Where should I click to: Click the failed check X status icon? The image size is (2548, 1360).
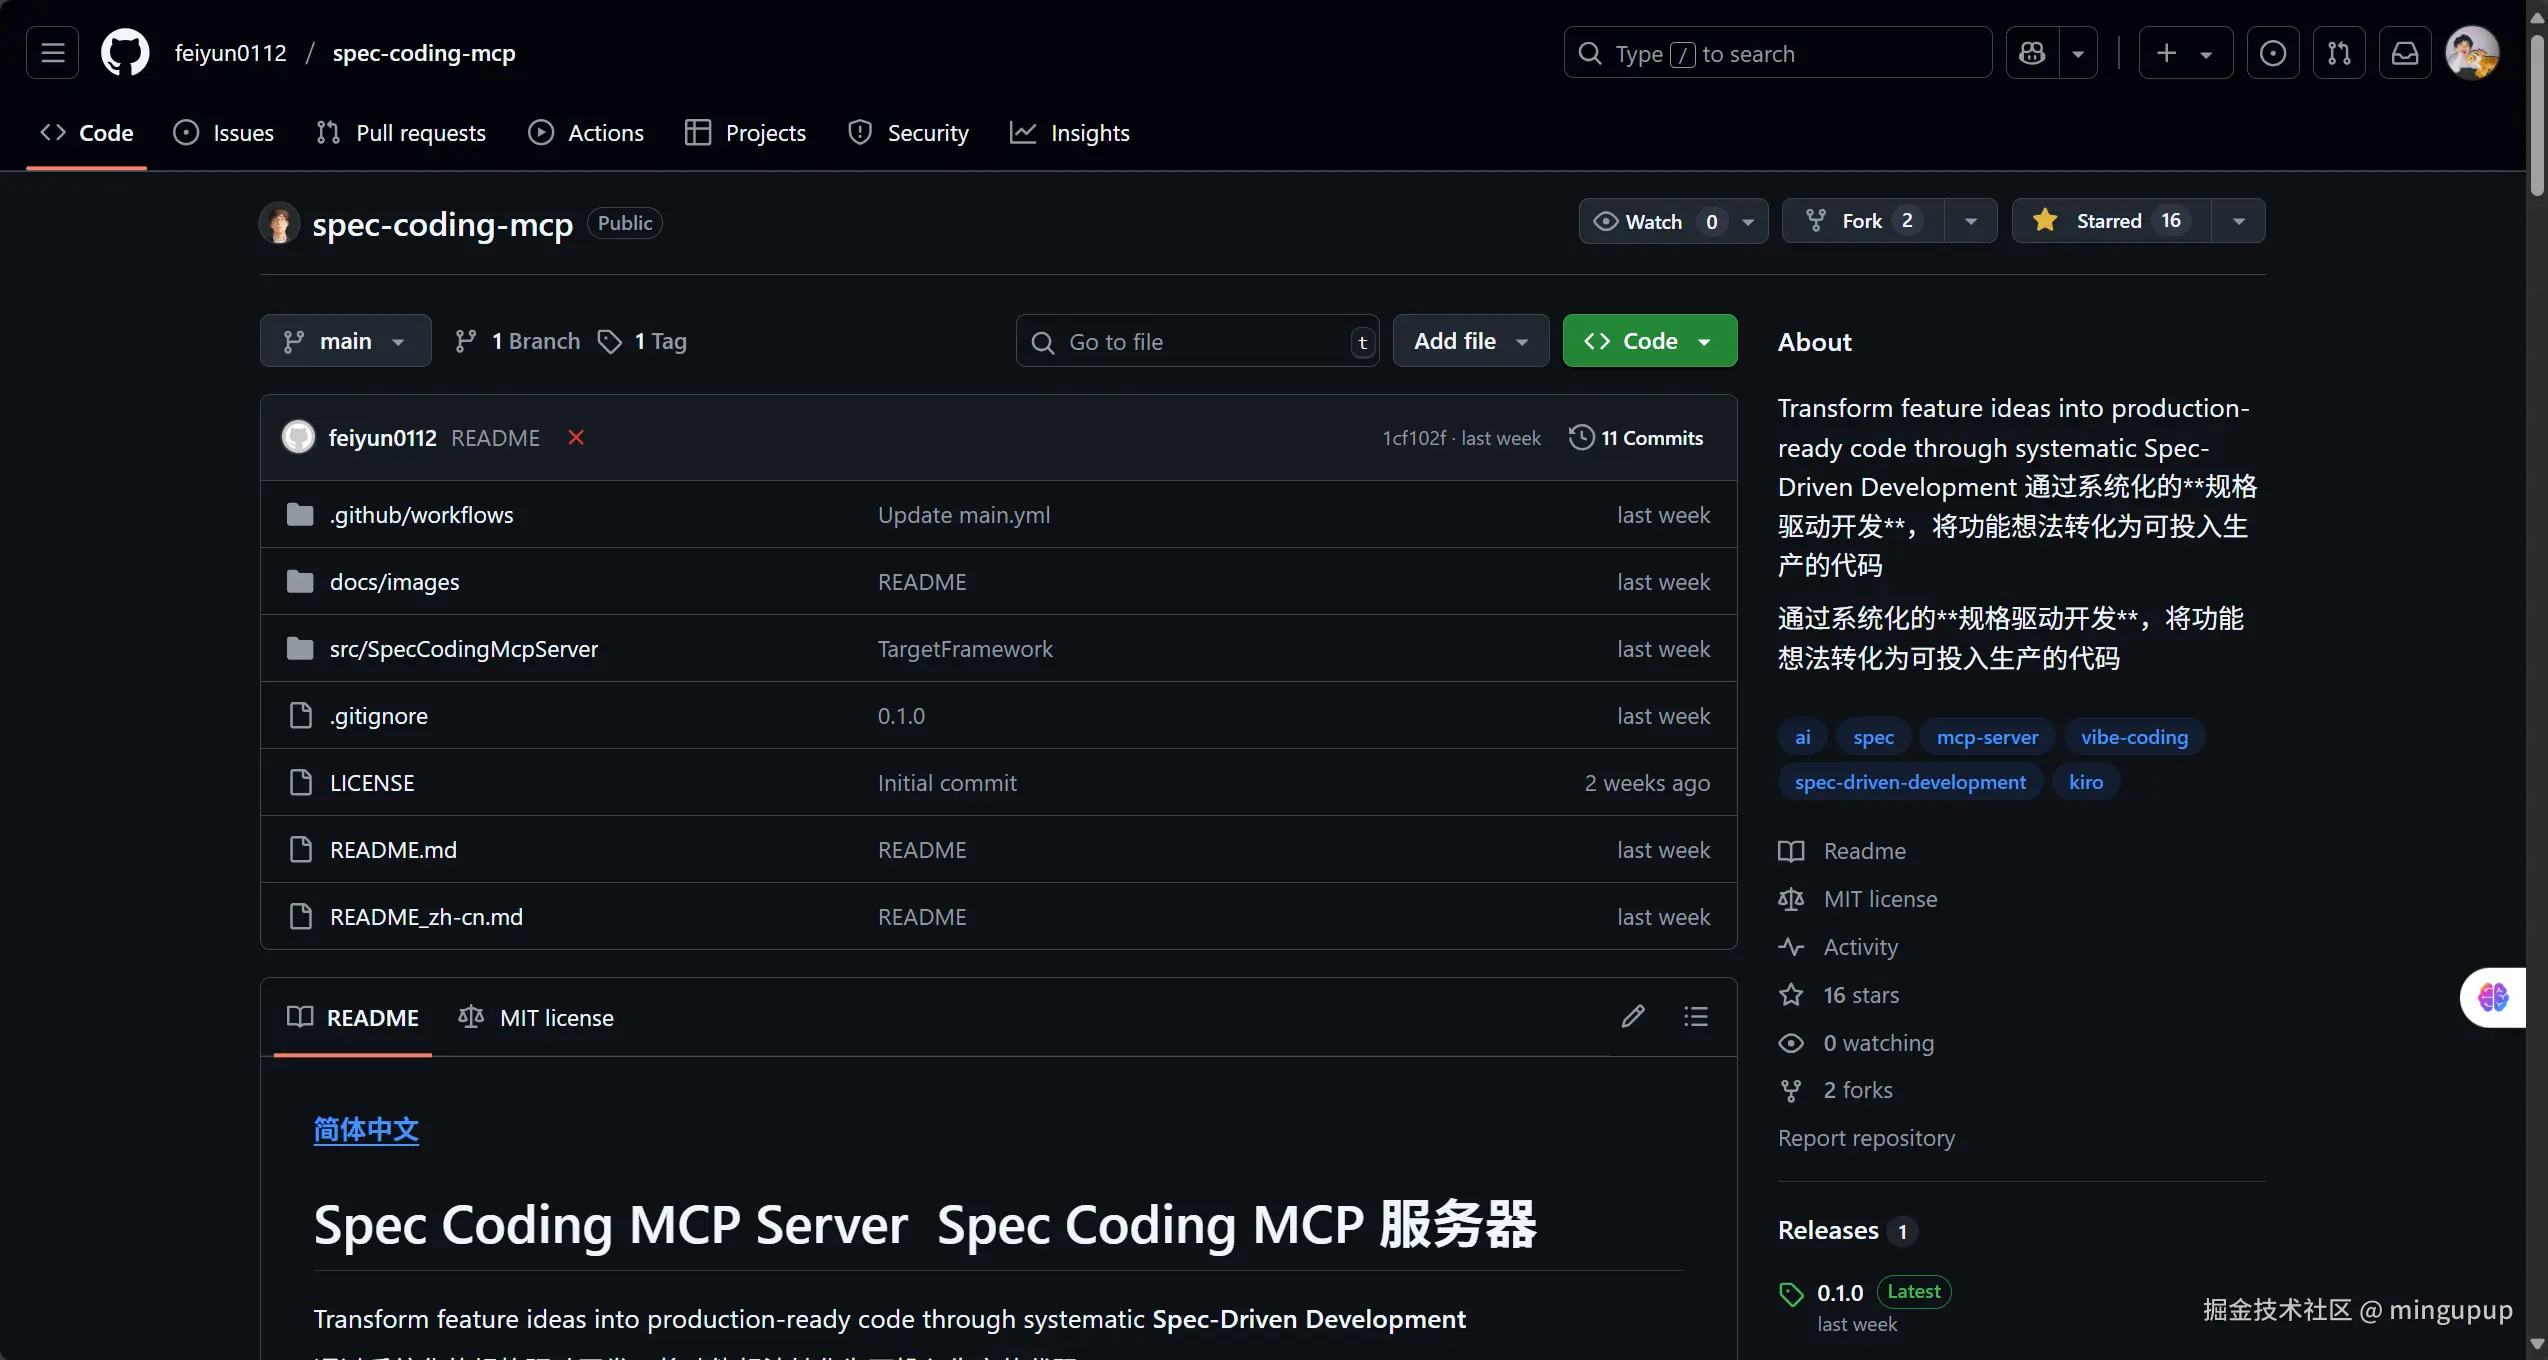click(x=576, y=438)
